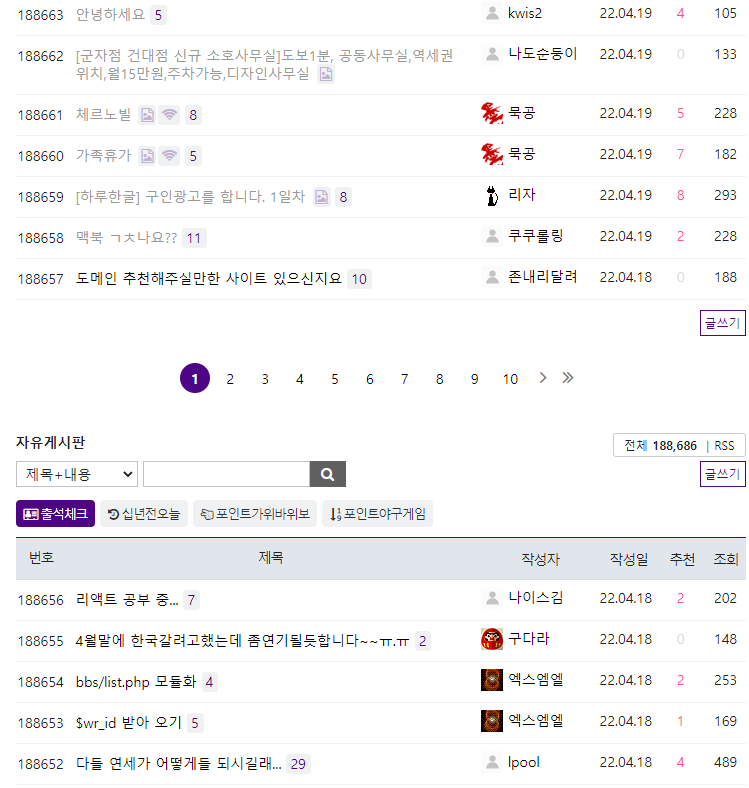Click red dragon avatar on post 188660

pos(492,154)
